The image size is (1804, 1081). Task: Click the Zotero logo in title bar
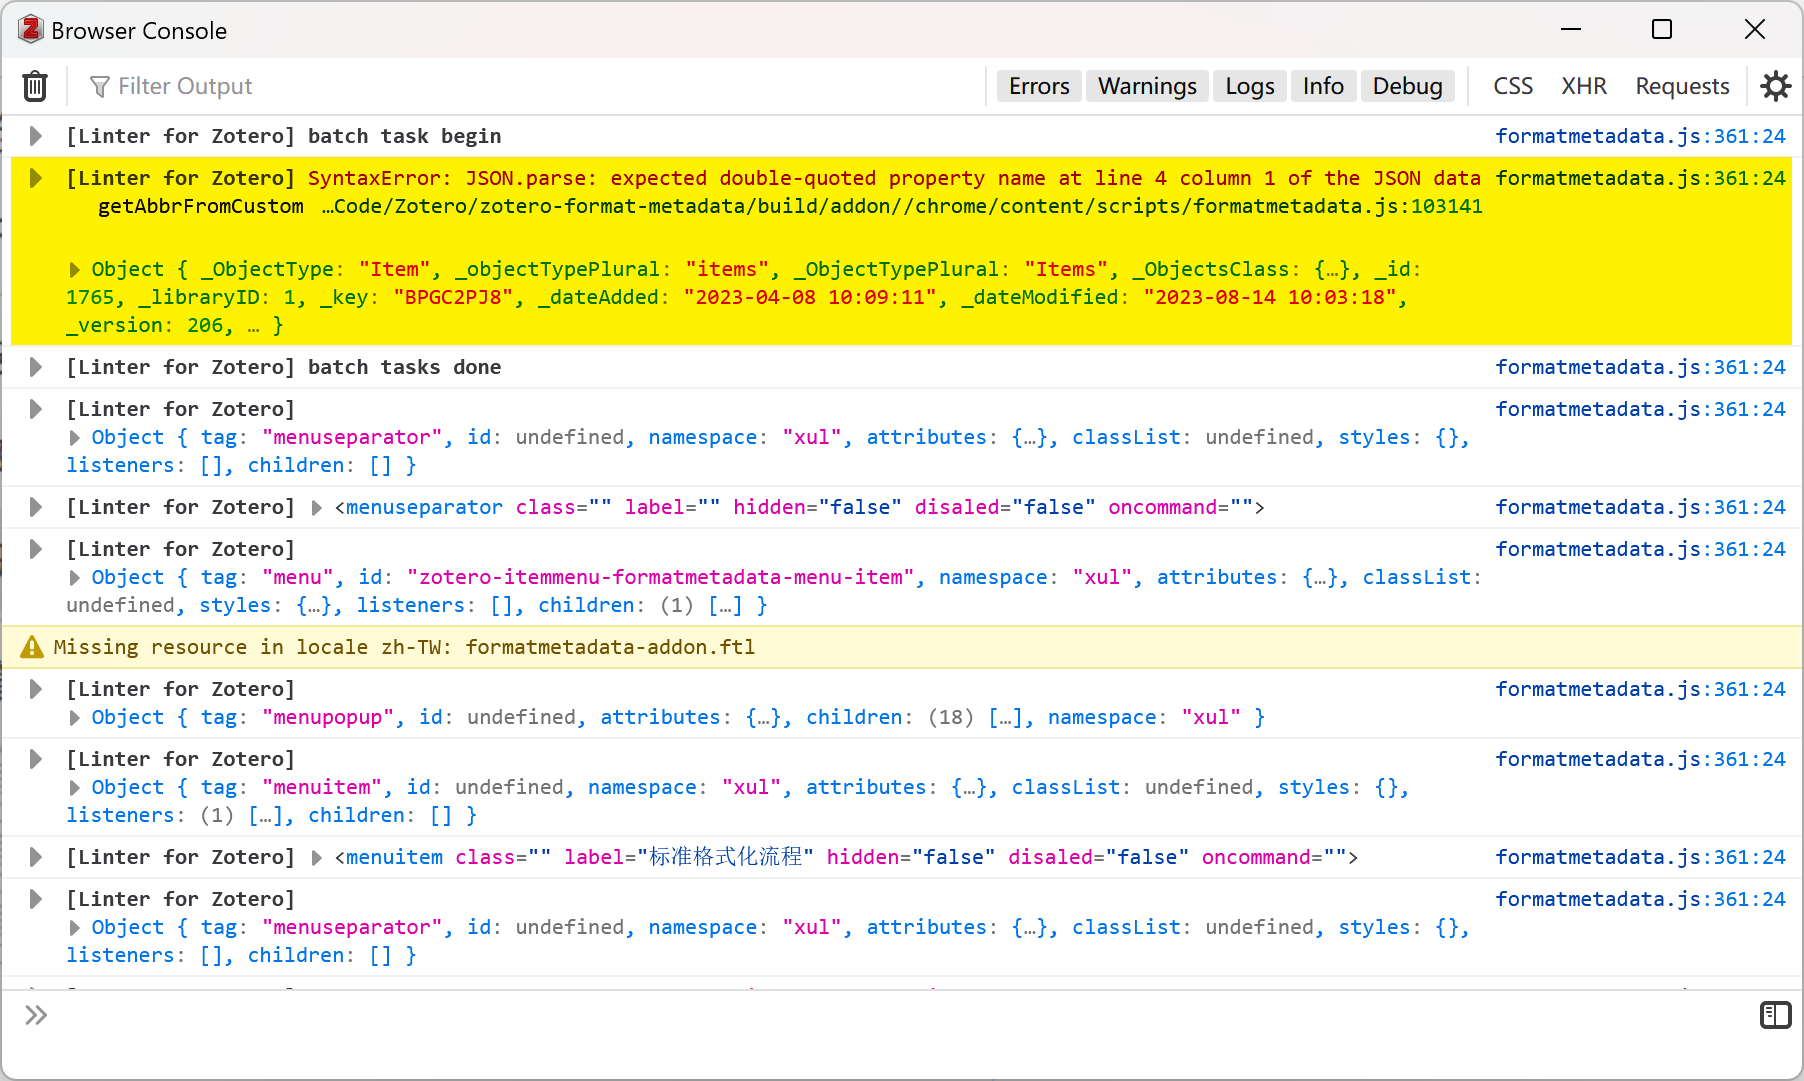(30, 29)
